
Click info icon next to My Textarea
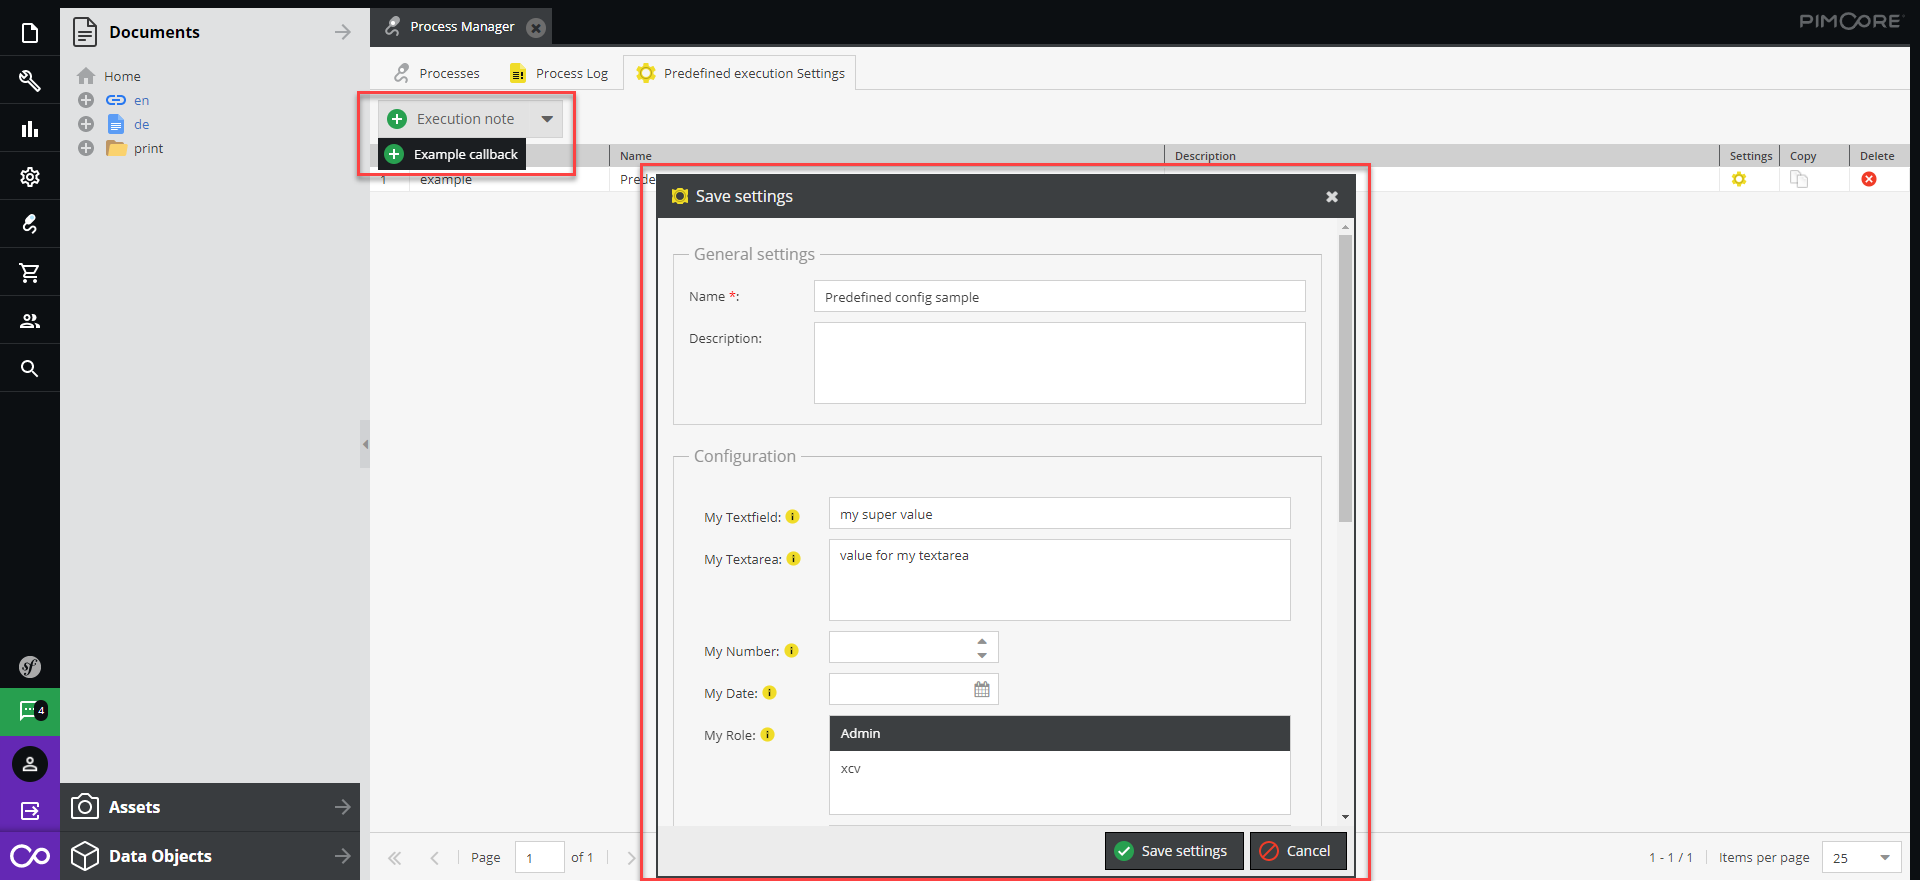[794, 559]
